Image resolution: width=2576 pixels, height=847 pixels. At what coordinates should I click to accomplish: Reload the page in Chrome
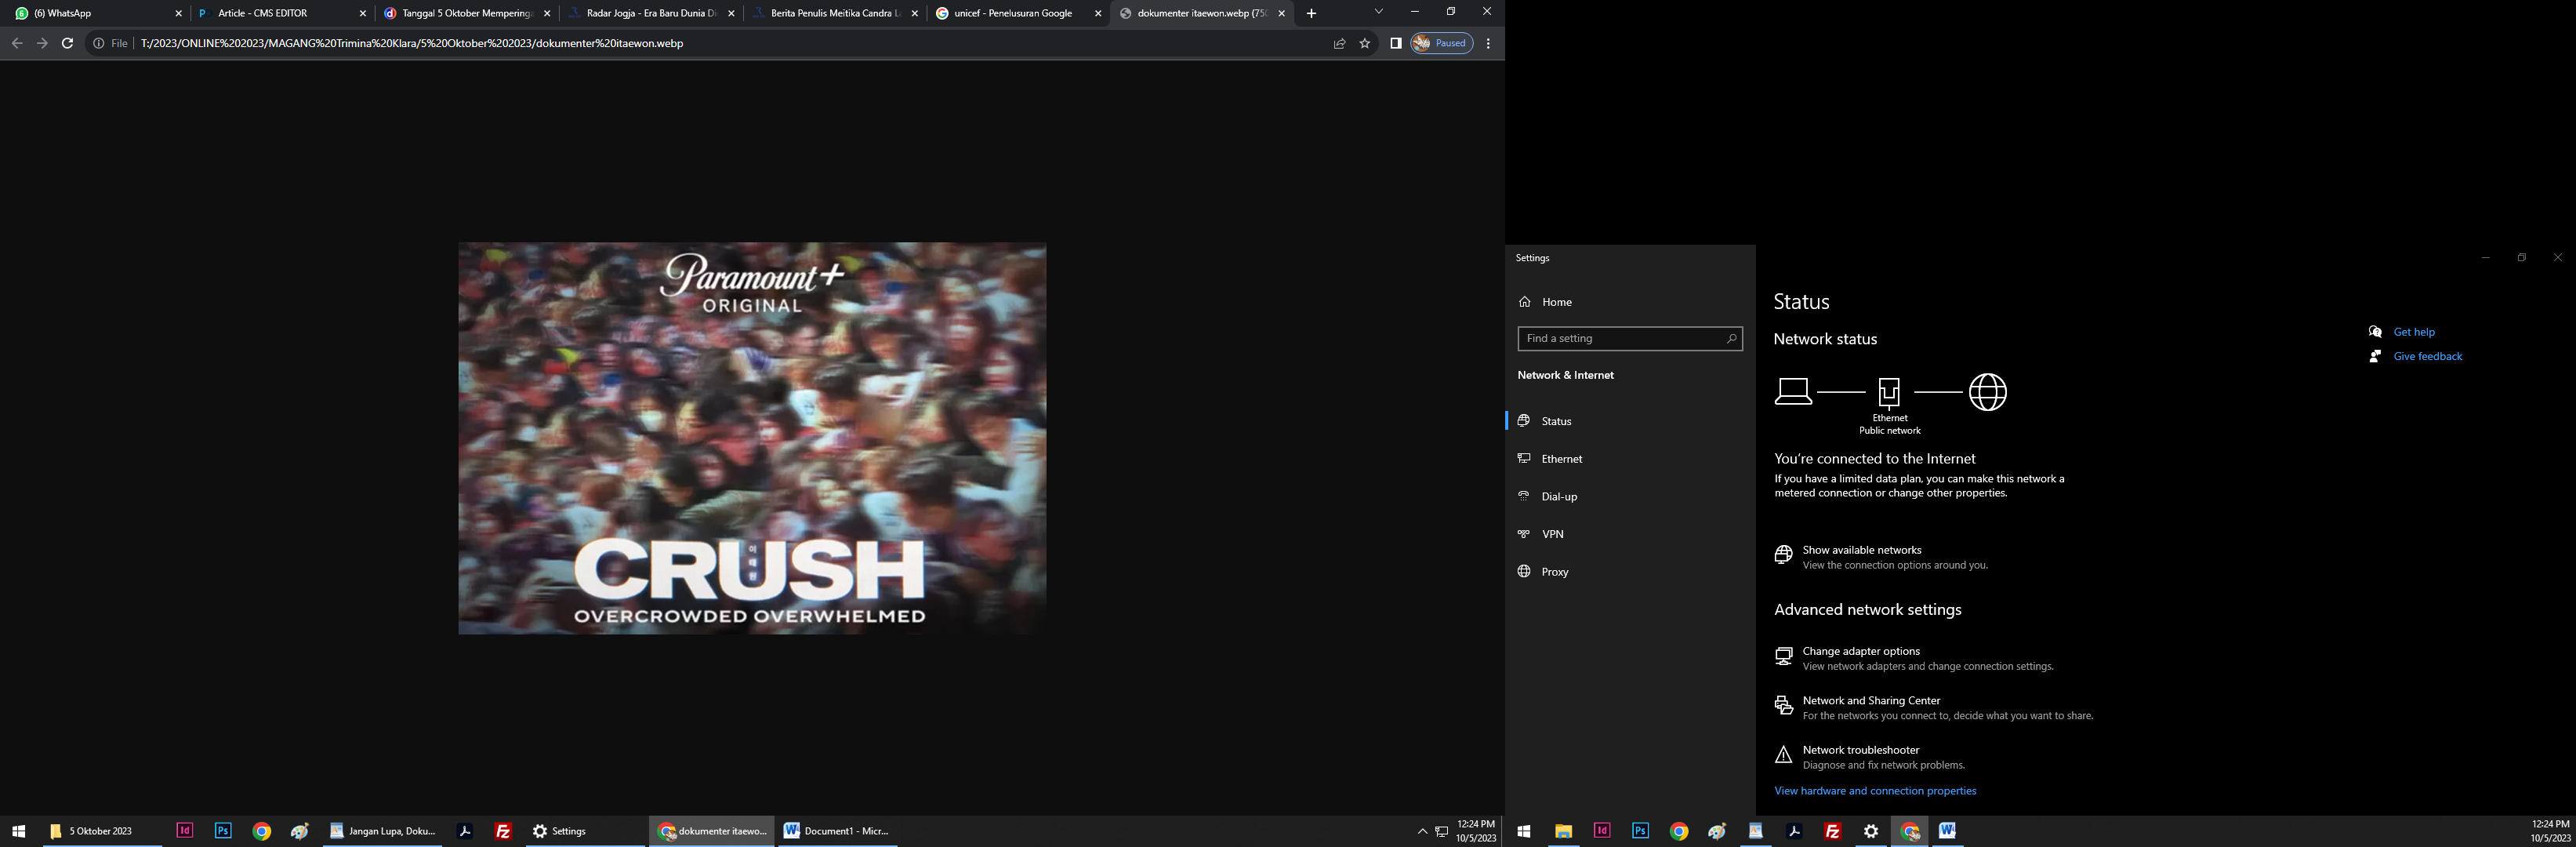(67, 43)
